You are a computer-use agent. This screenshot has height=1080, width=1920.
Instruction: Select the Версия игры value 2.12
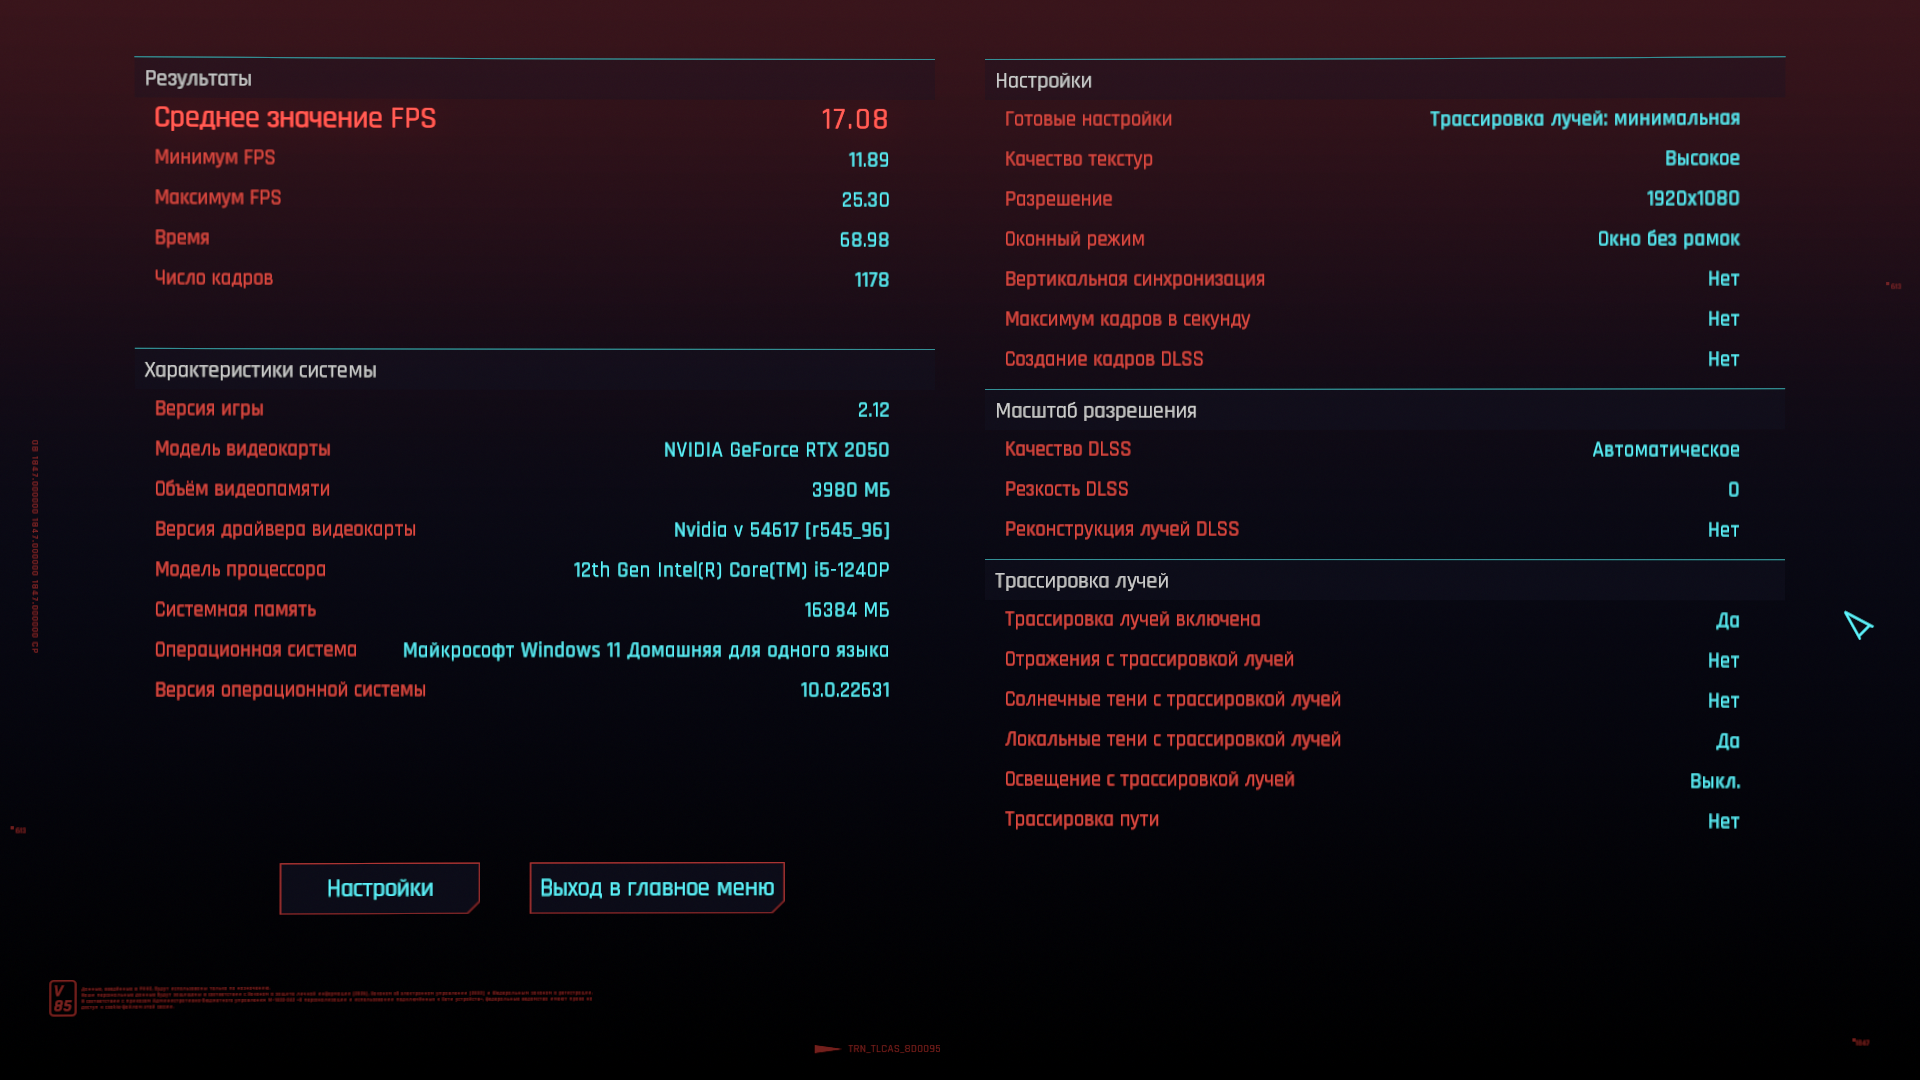point(873,410)
